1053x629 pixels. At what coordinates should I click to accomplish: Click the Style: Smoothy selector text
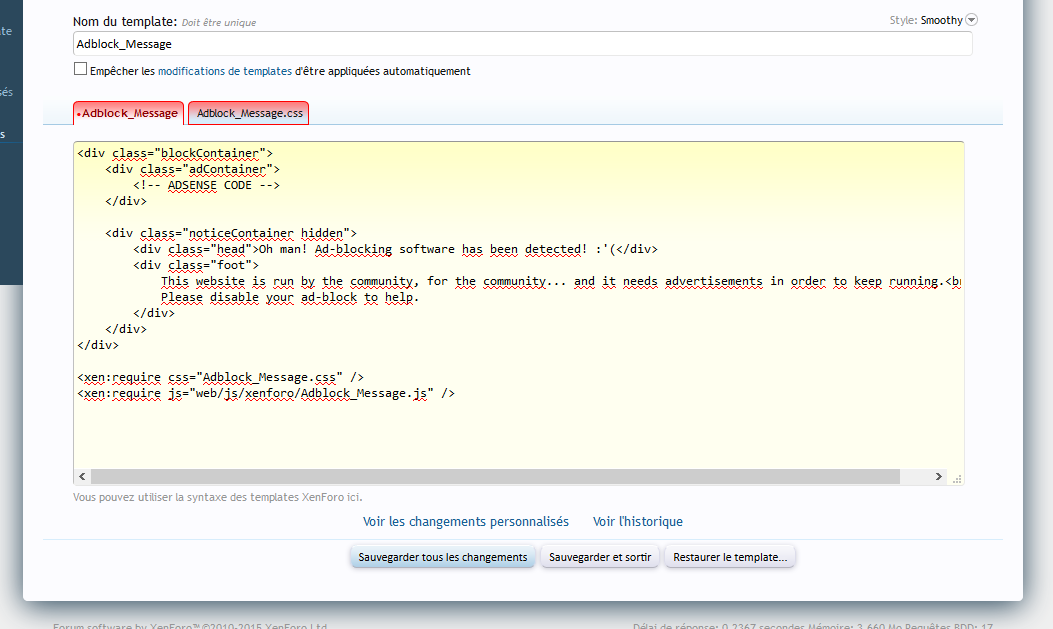[940, 20]
